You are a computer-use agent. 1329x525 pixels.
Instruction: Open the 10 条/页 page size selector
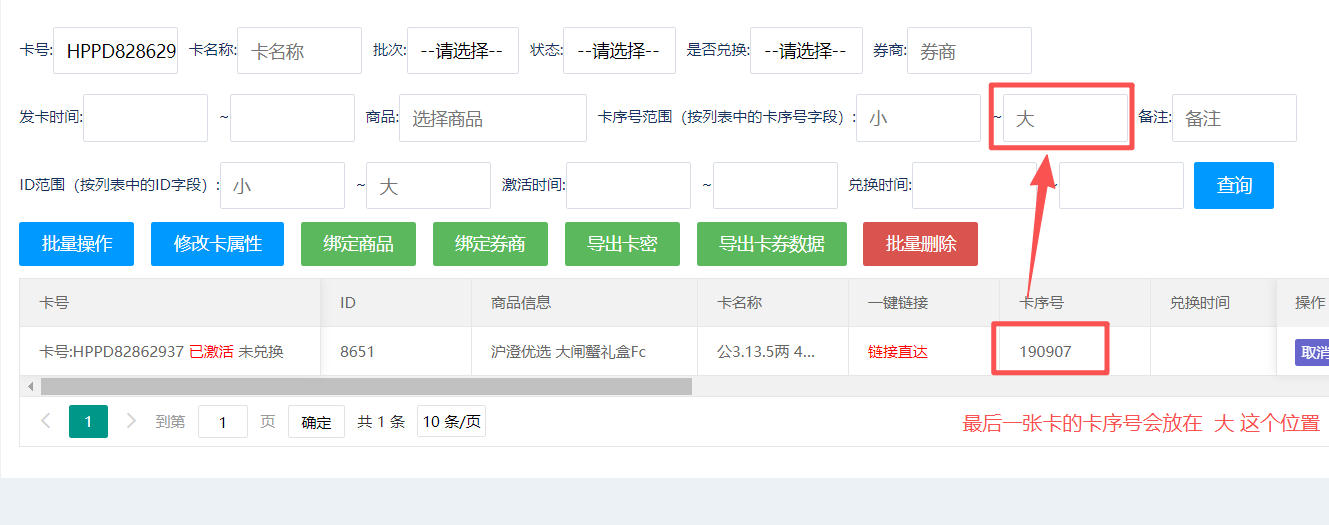451,422
